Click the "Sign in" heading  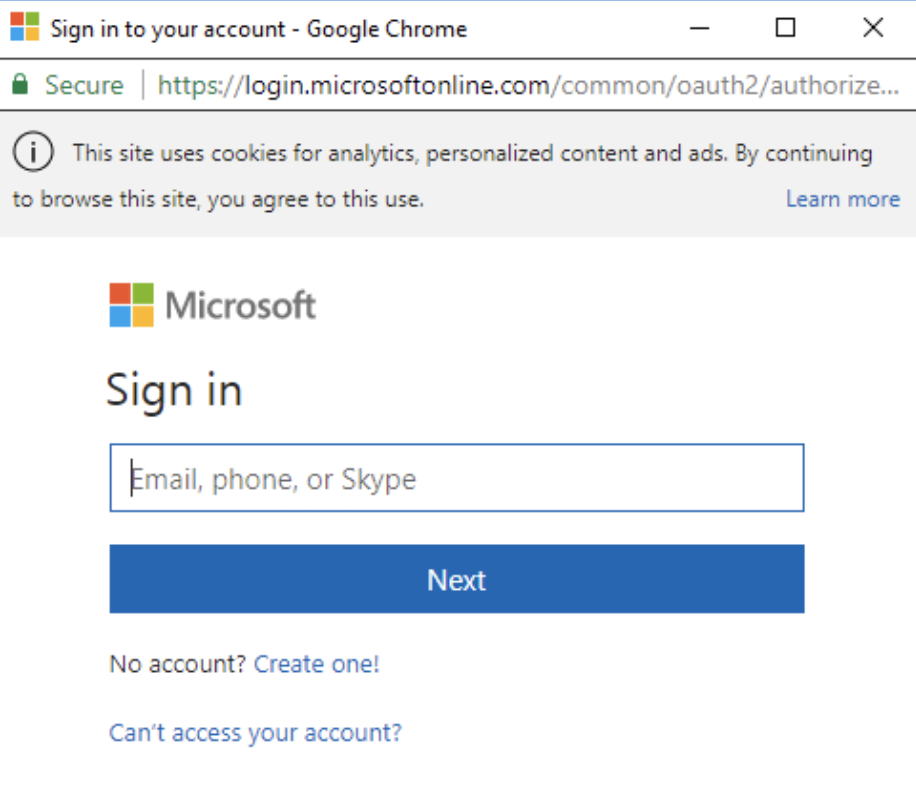click(174, 390)
